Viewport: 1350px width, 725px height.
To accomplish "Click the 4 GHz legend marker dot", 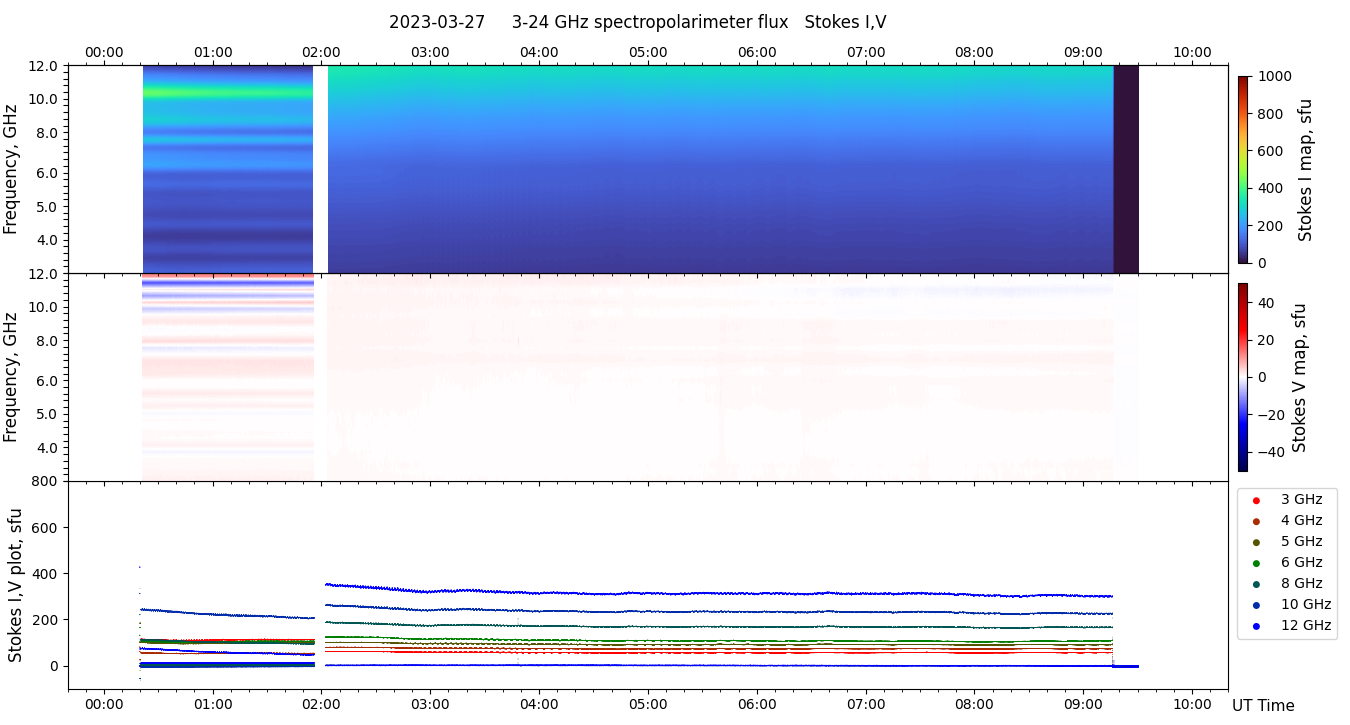I will (1256, 521).
